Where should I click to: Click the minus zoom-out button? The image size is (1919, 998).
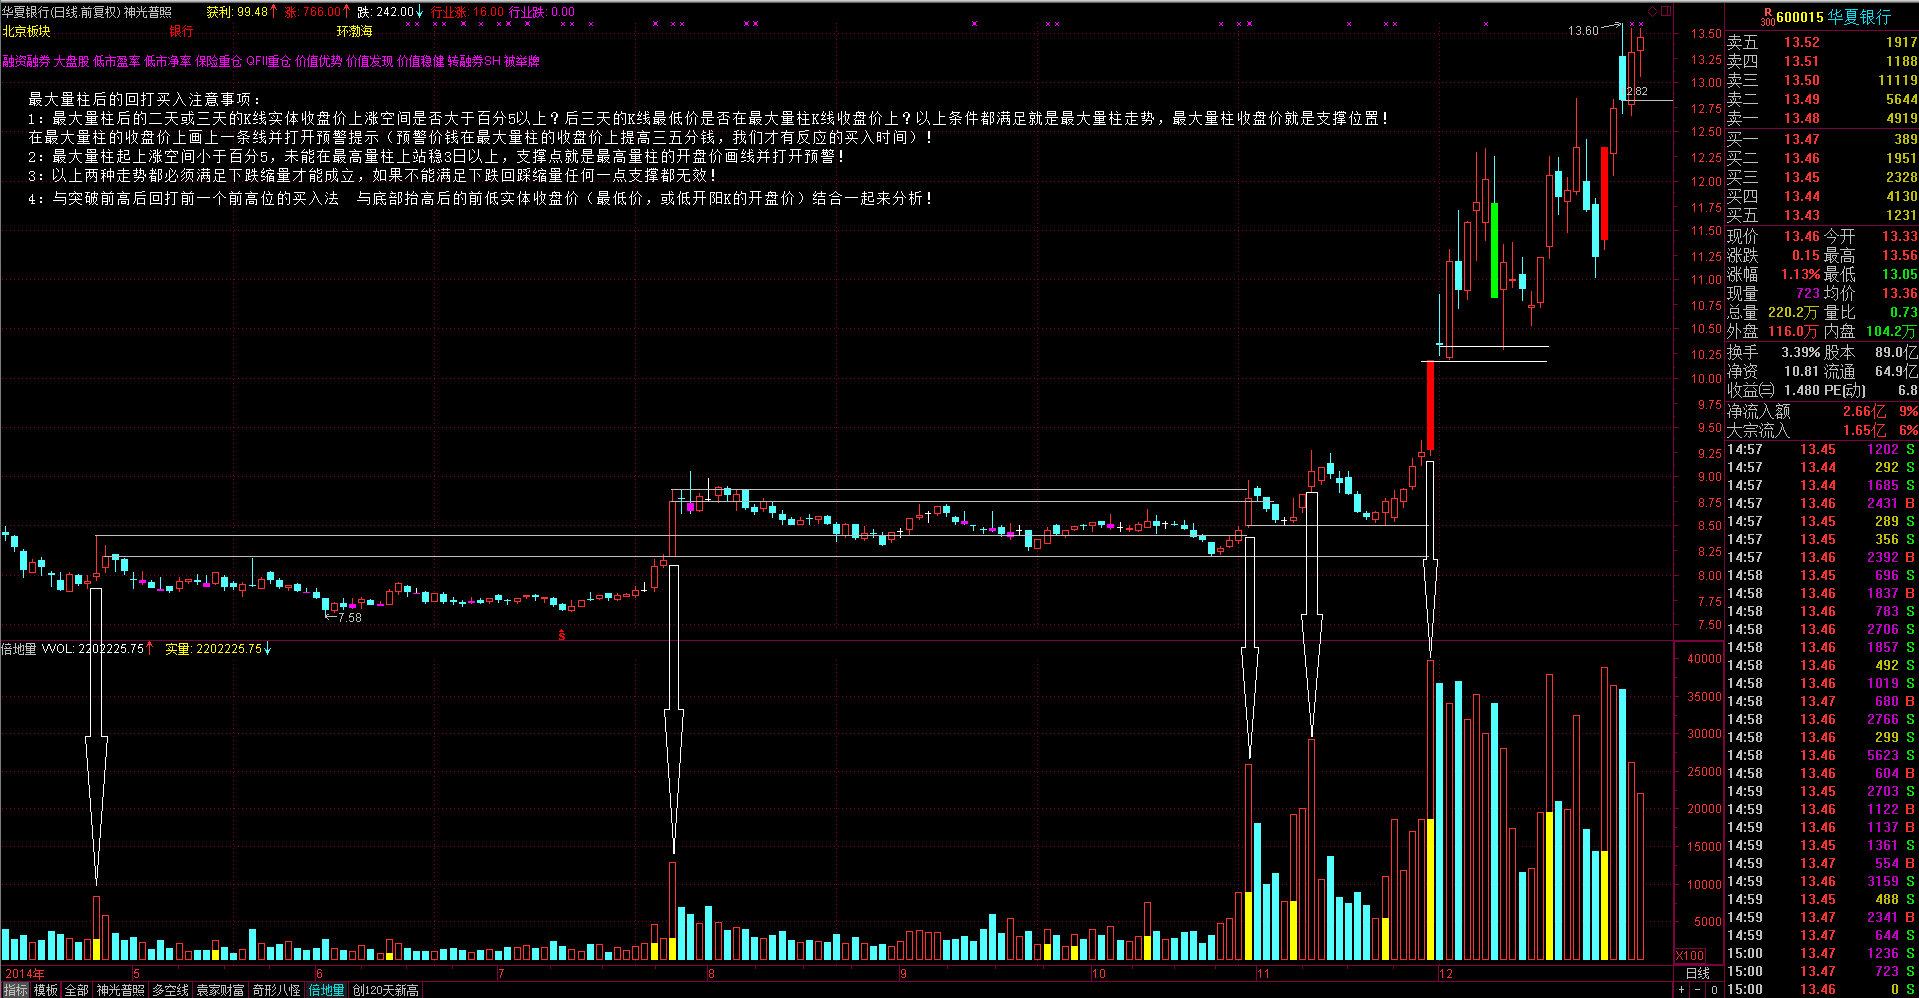pyautogui.click(x=1696, y=989)
